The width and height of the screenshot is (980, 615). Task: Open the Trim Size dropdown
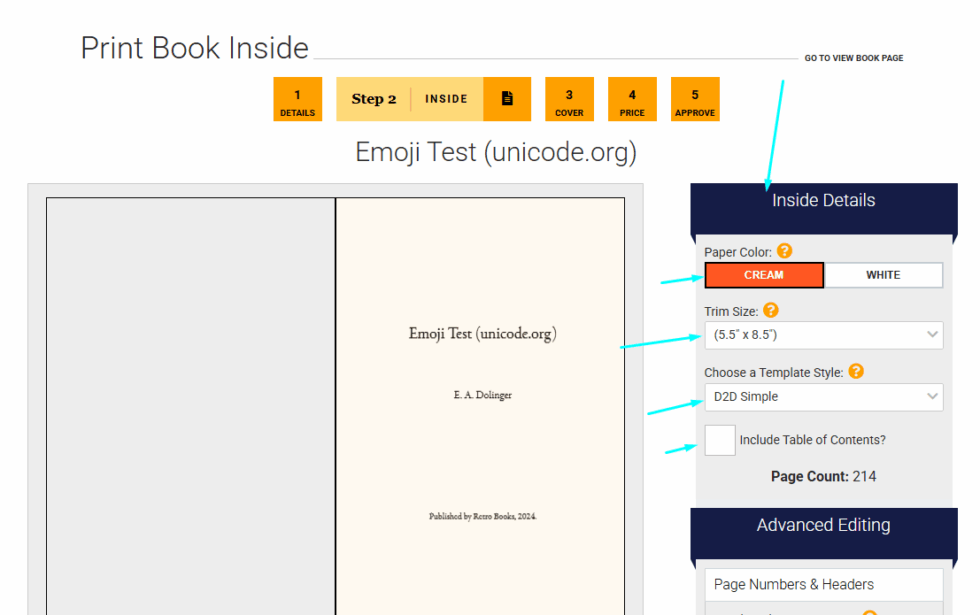(x=823, y=335)
